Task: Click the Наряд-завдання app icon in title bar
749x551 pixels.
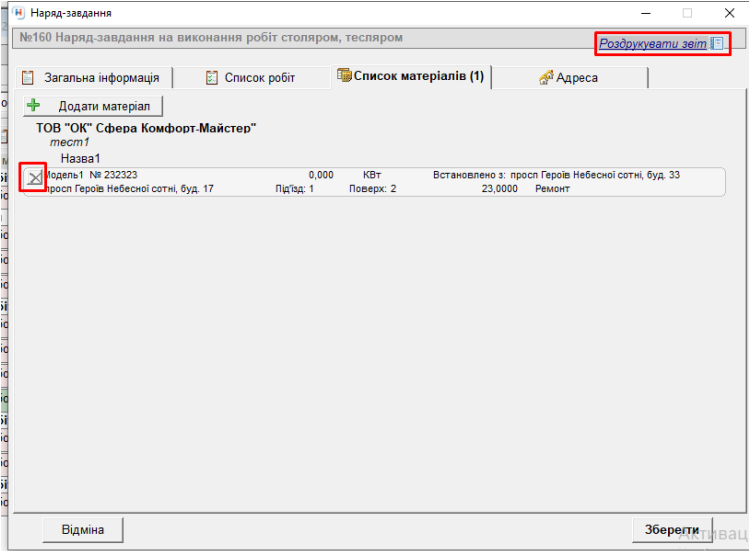Action: [x=17, y=13]
